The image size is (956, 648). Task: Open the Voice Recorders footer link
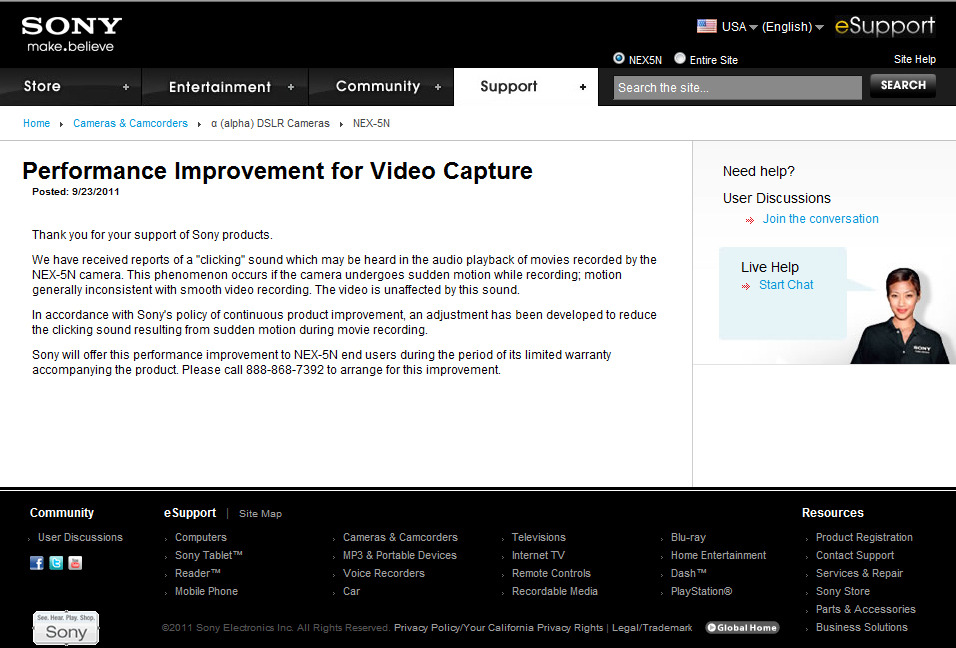383,573
